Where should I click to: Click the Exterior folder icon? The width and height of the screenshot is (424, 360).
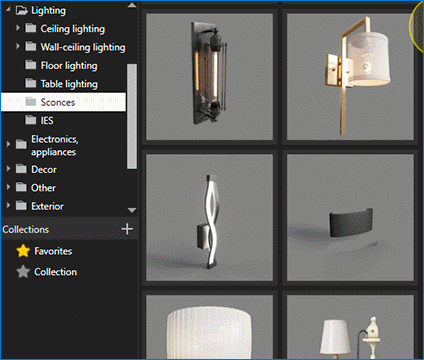(x=21, y=206)
